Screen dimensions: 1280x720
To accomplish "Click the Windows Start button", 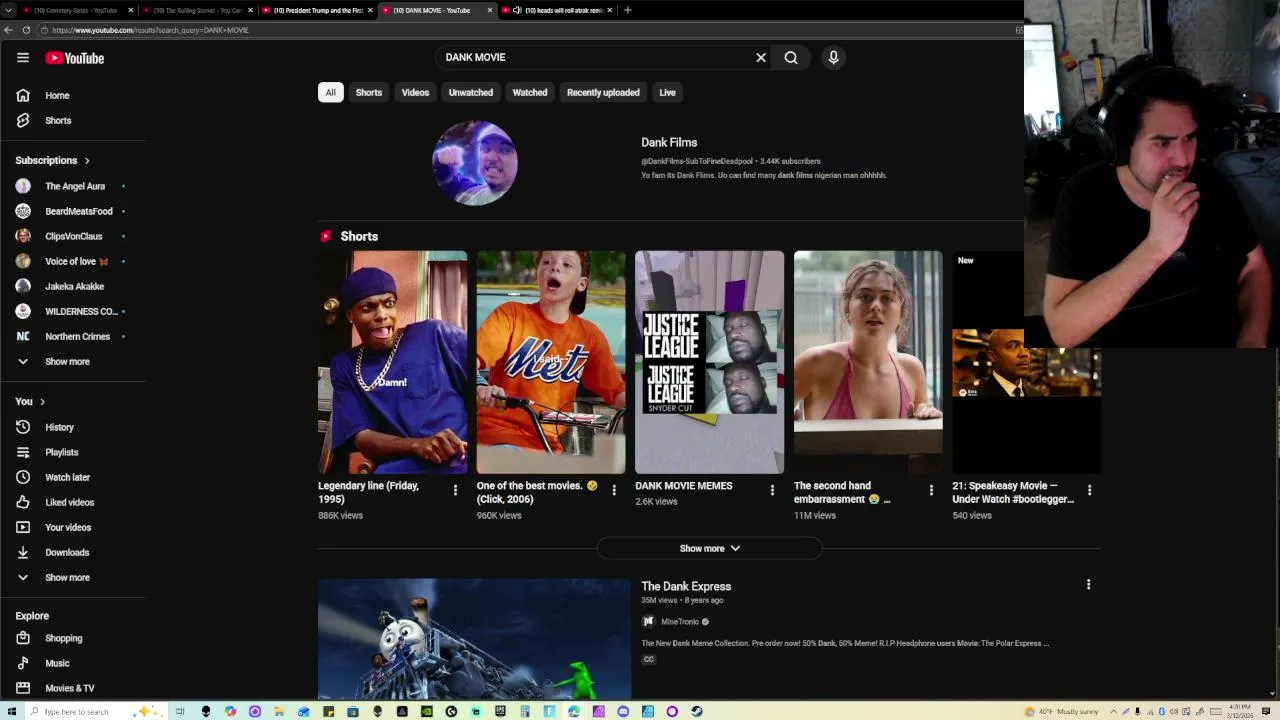I will (11, 711).
